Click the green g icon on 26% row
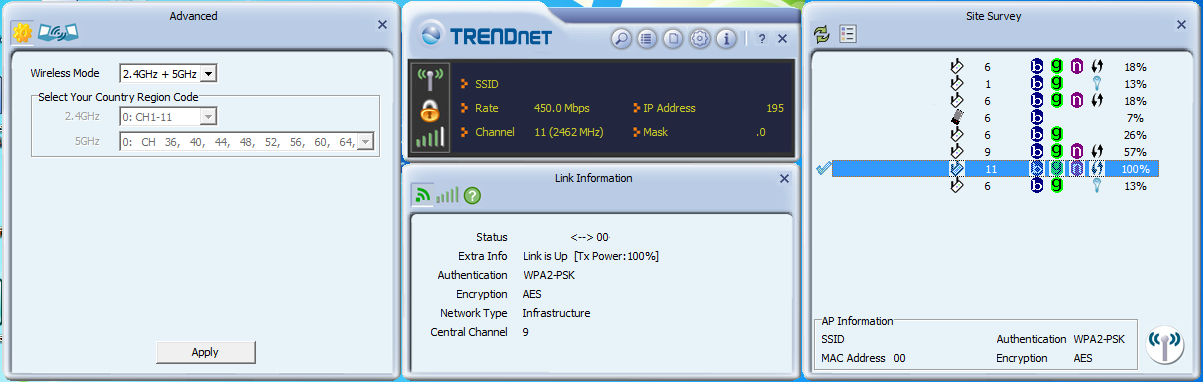This screenshot has height=382, width=1203. tap(1056, 135)
